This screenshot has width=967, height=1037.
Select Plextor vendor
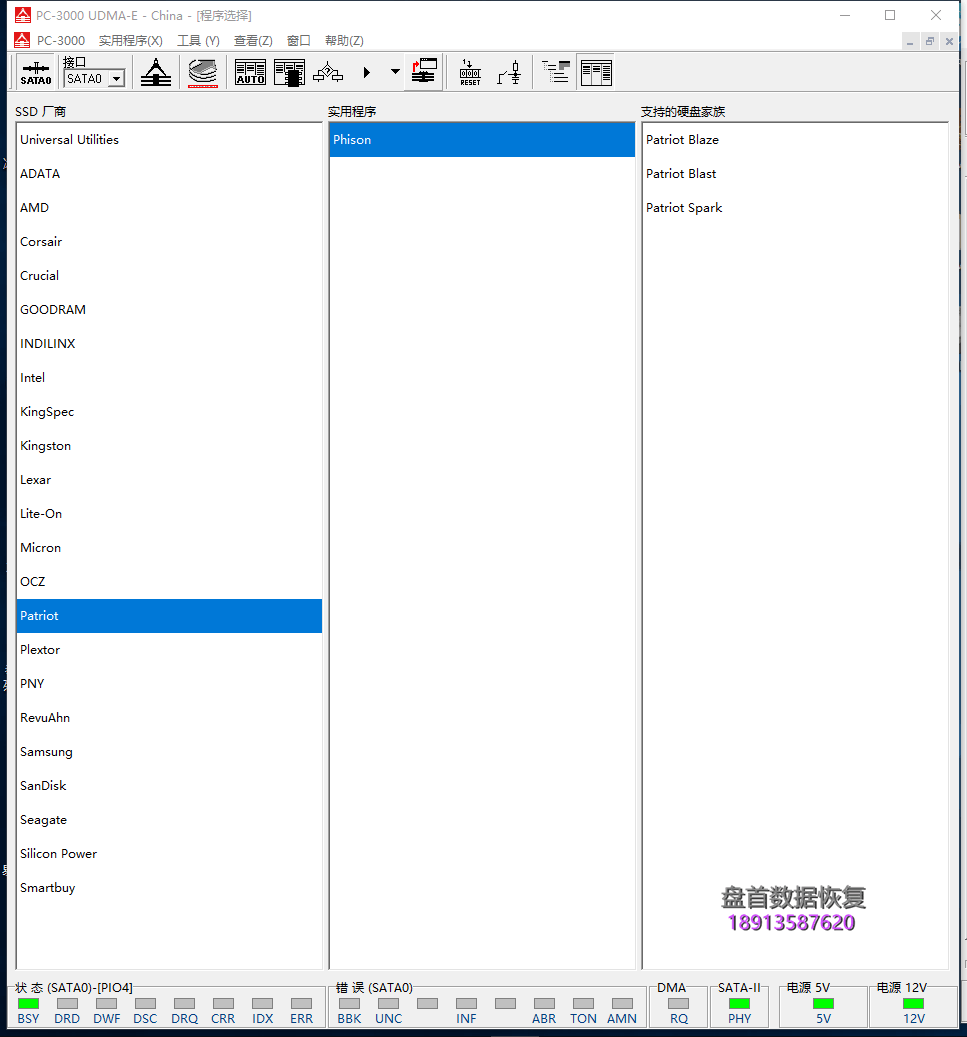[x=169, y=650]
